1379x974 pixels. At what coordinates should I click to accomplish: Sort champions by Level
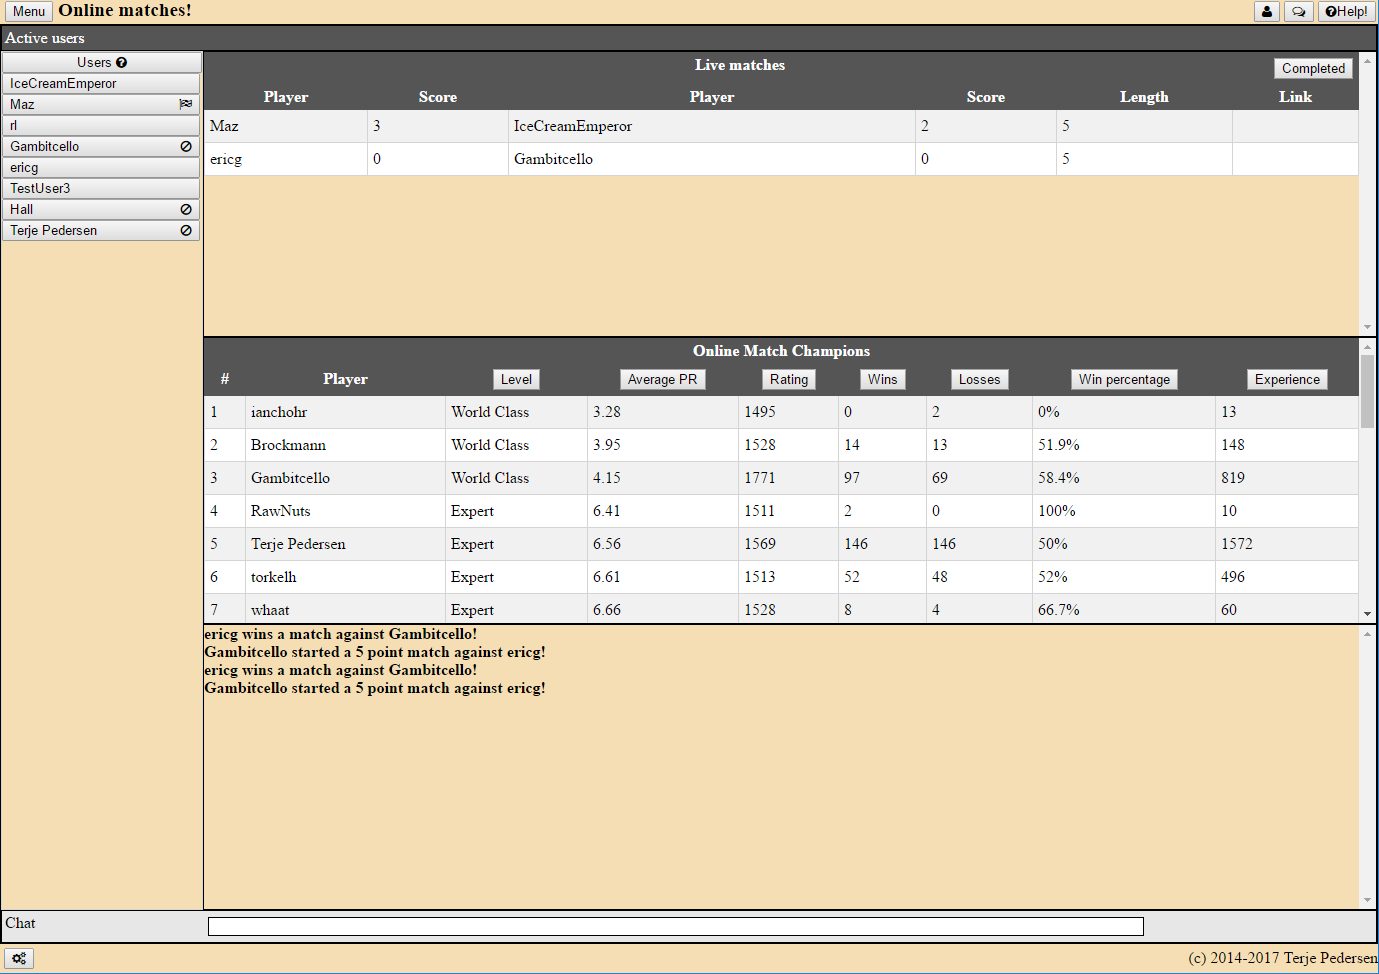(x=516, y=379)
